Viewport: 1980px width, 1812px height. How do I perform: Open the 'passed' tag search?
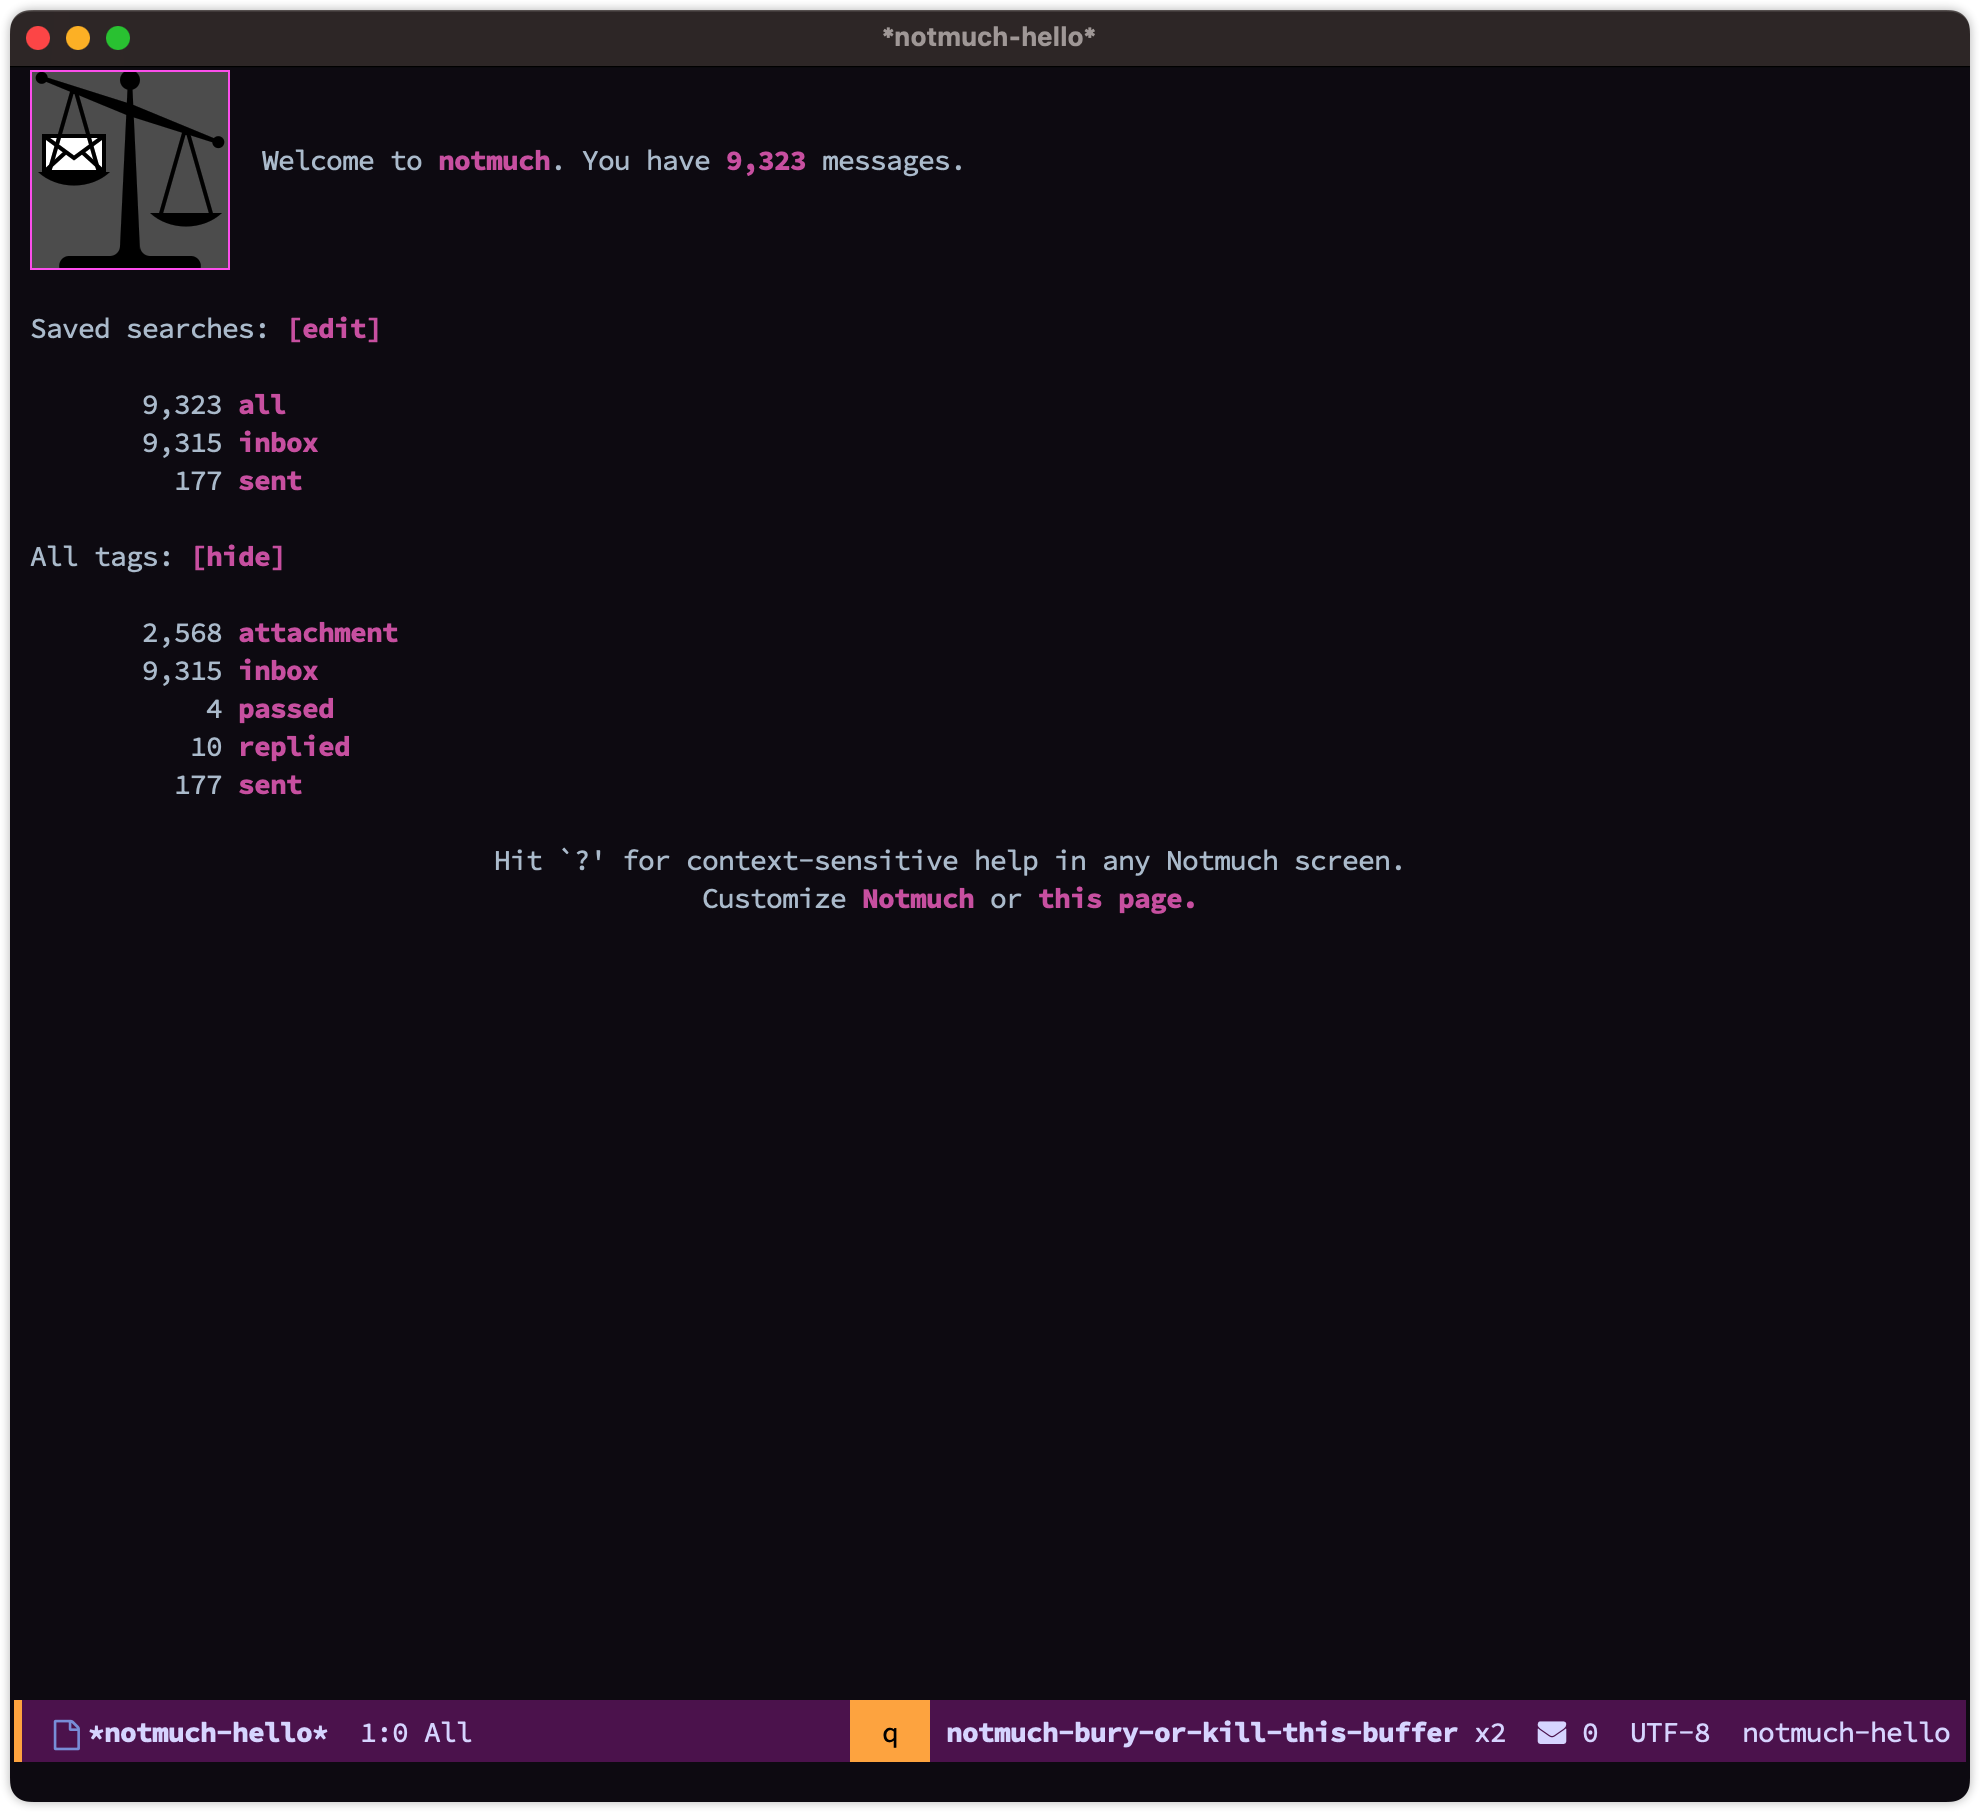click(x=286, y=709)
